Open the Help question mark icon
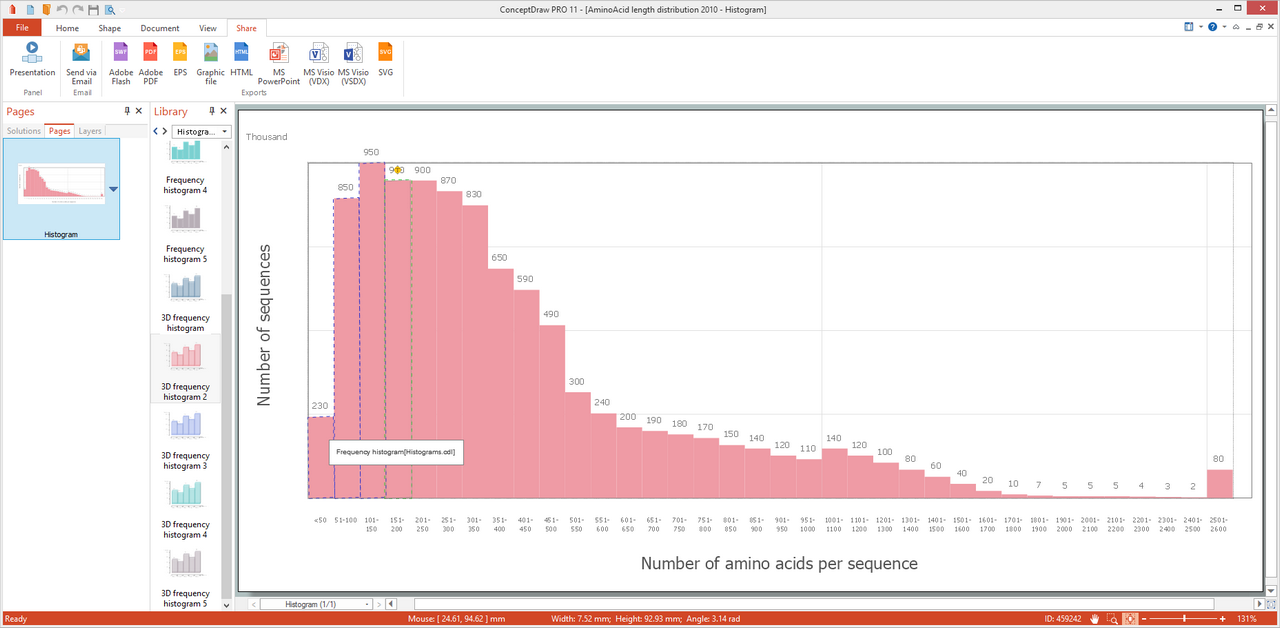This screenshot has width=1280, height=628. [1212, 28]
